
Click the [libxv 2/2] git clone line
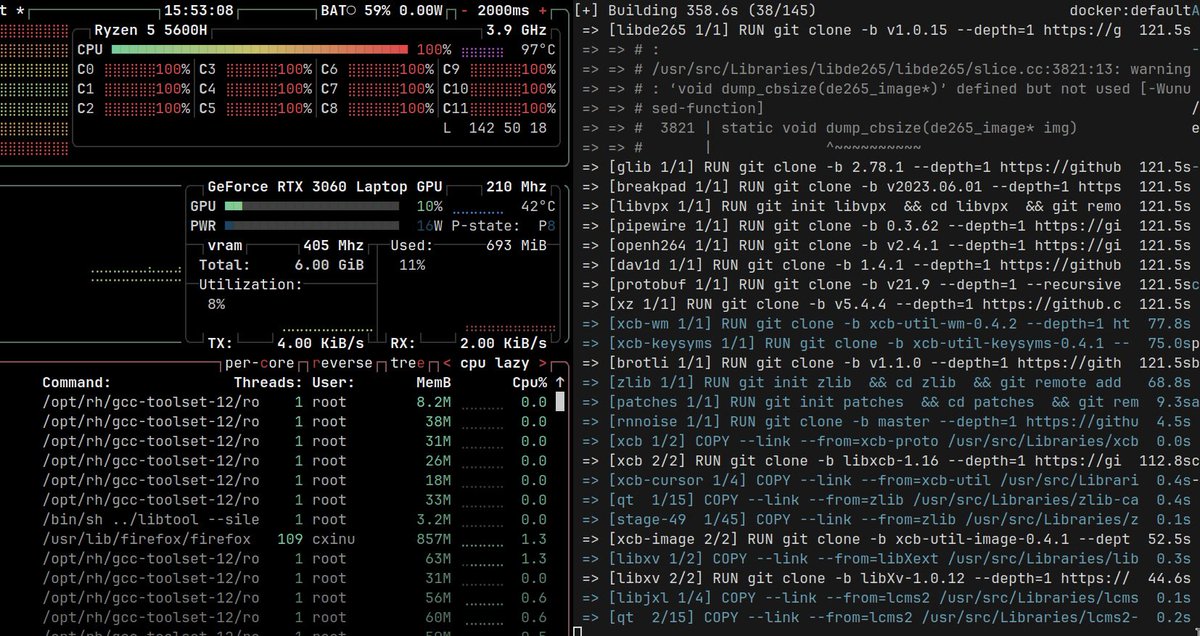886,578
